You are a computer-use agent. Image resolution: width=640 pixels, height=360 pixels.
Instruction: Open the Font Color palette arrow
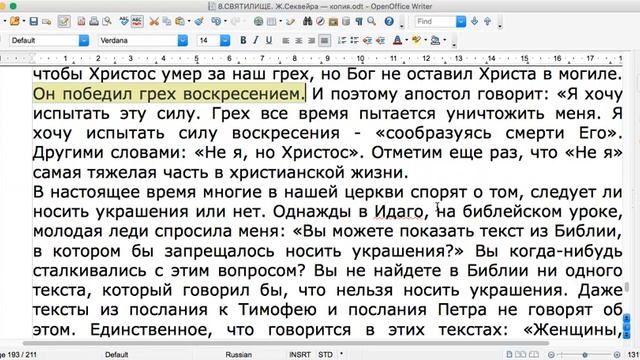(407, 40)
